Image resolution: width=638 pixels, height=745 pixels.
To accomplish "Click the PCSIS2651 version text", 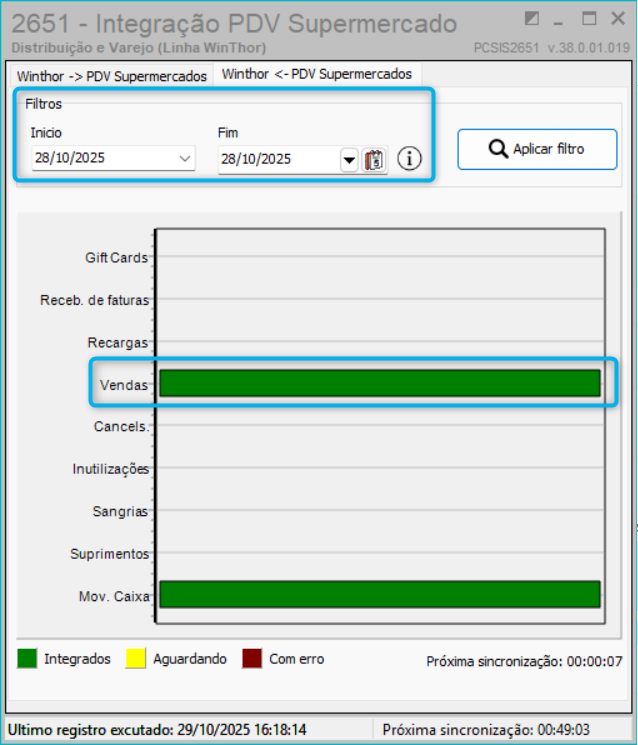I will [x=552, y=48].
